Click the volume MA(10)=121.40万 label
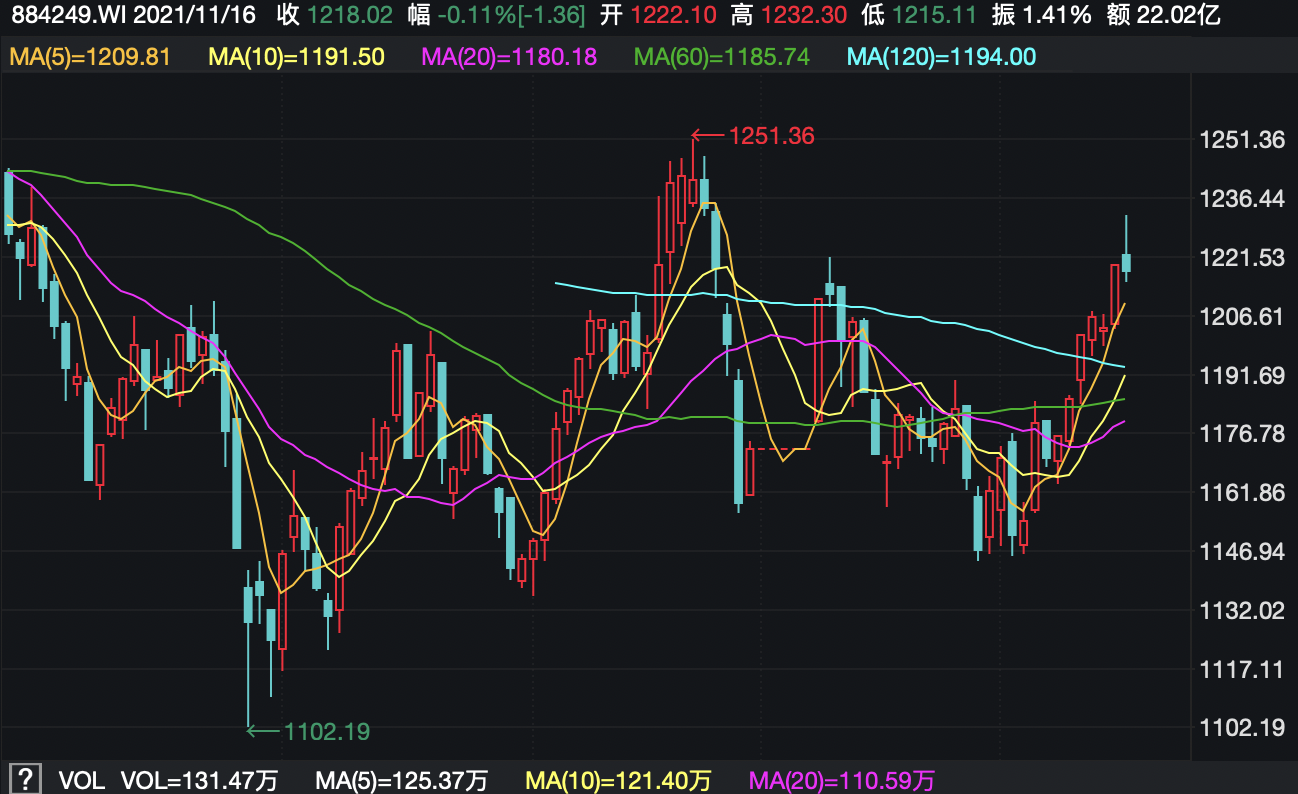Screen dimensions: 1298x794 click(619, 780)
